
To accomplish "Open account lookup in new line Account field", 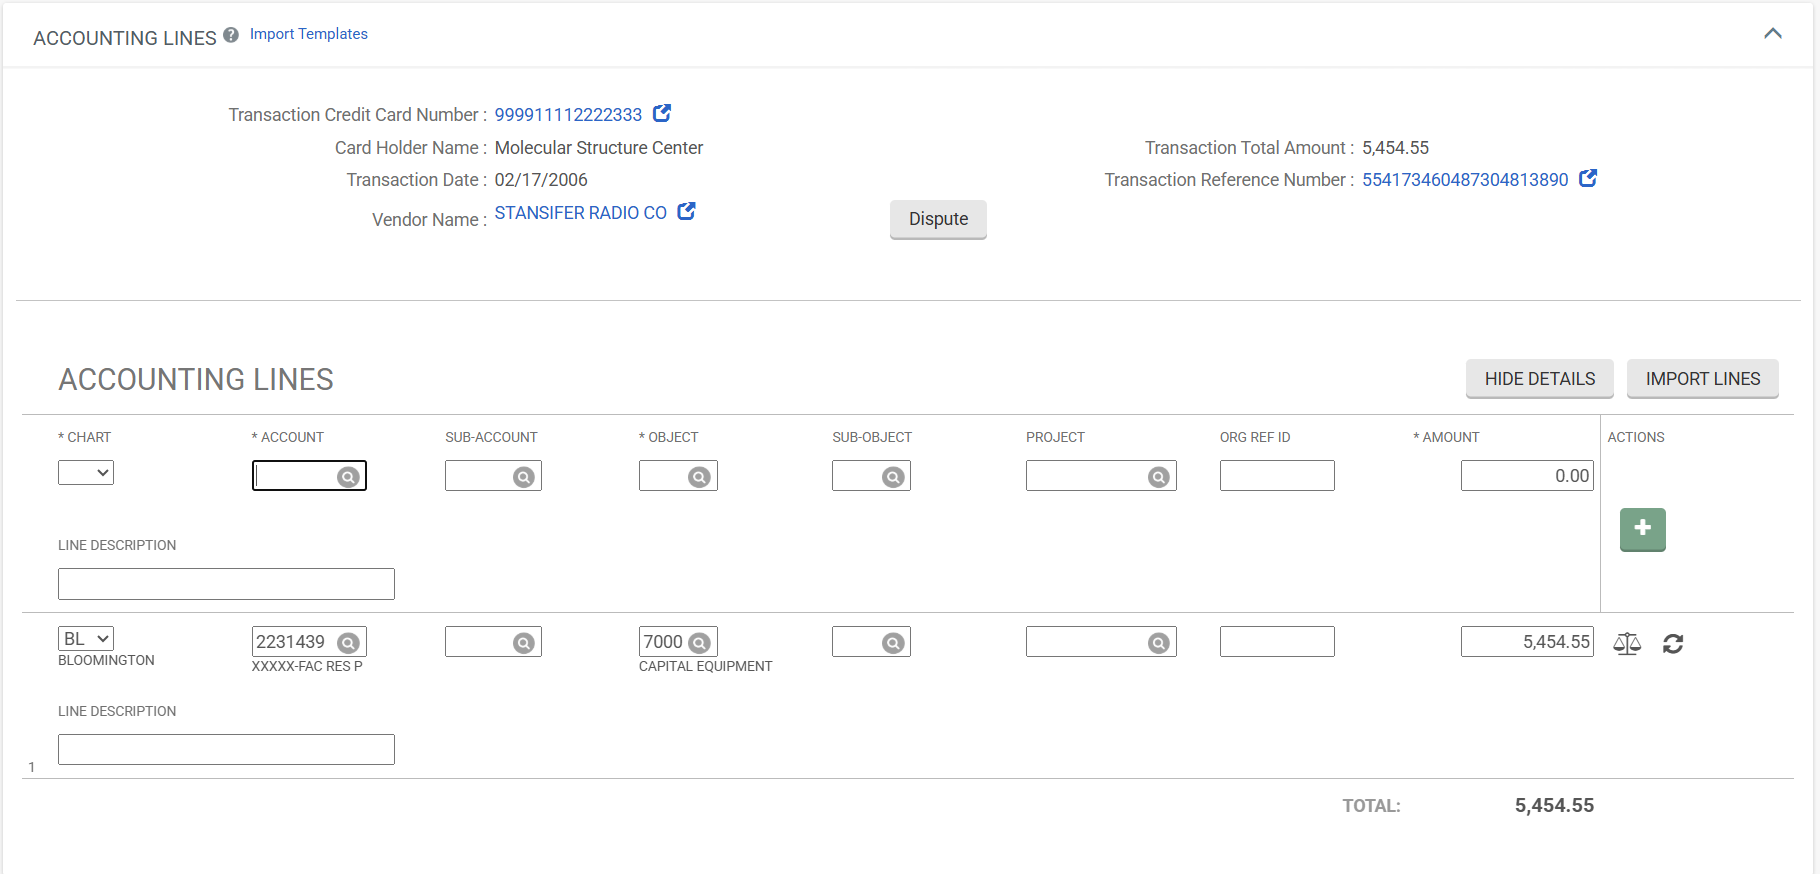I will pos(348,477).
